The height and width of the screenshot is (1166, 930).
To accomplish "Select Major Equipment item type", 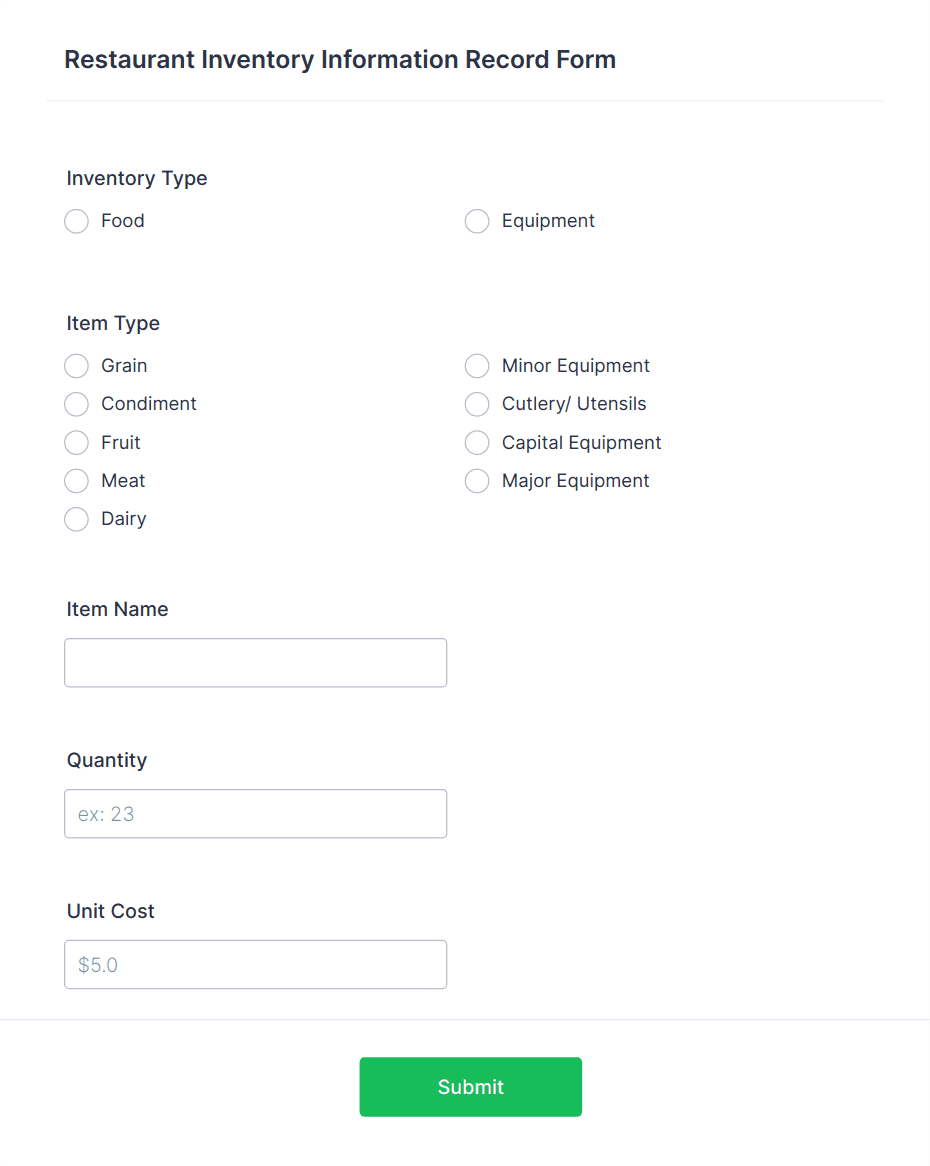I will [477, 481].
